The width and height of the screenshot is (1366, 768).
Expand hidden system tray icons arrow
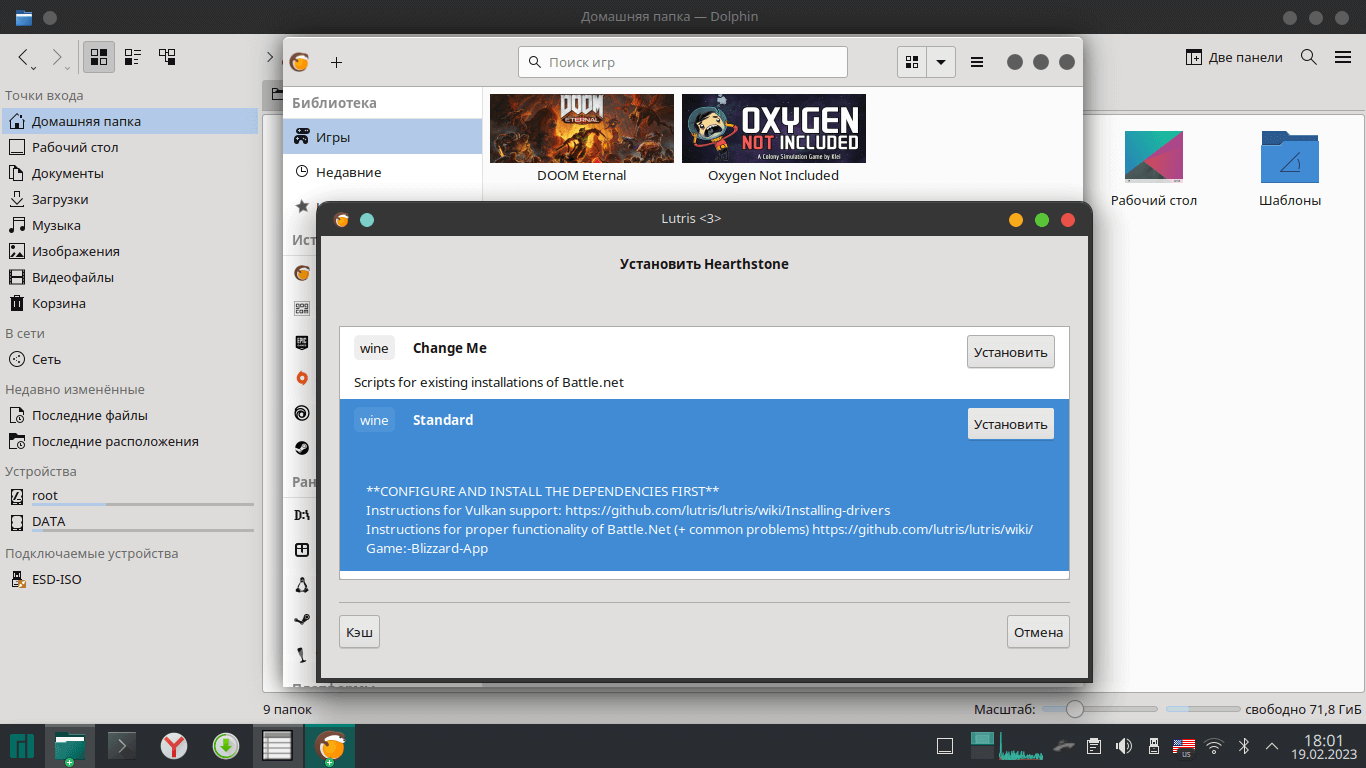[x=1272, y=746]
